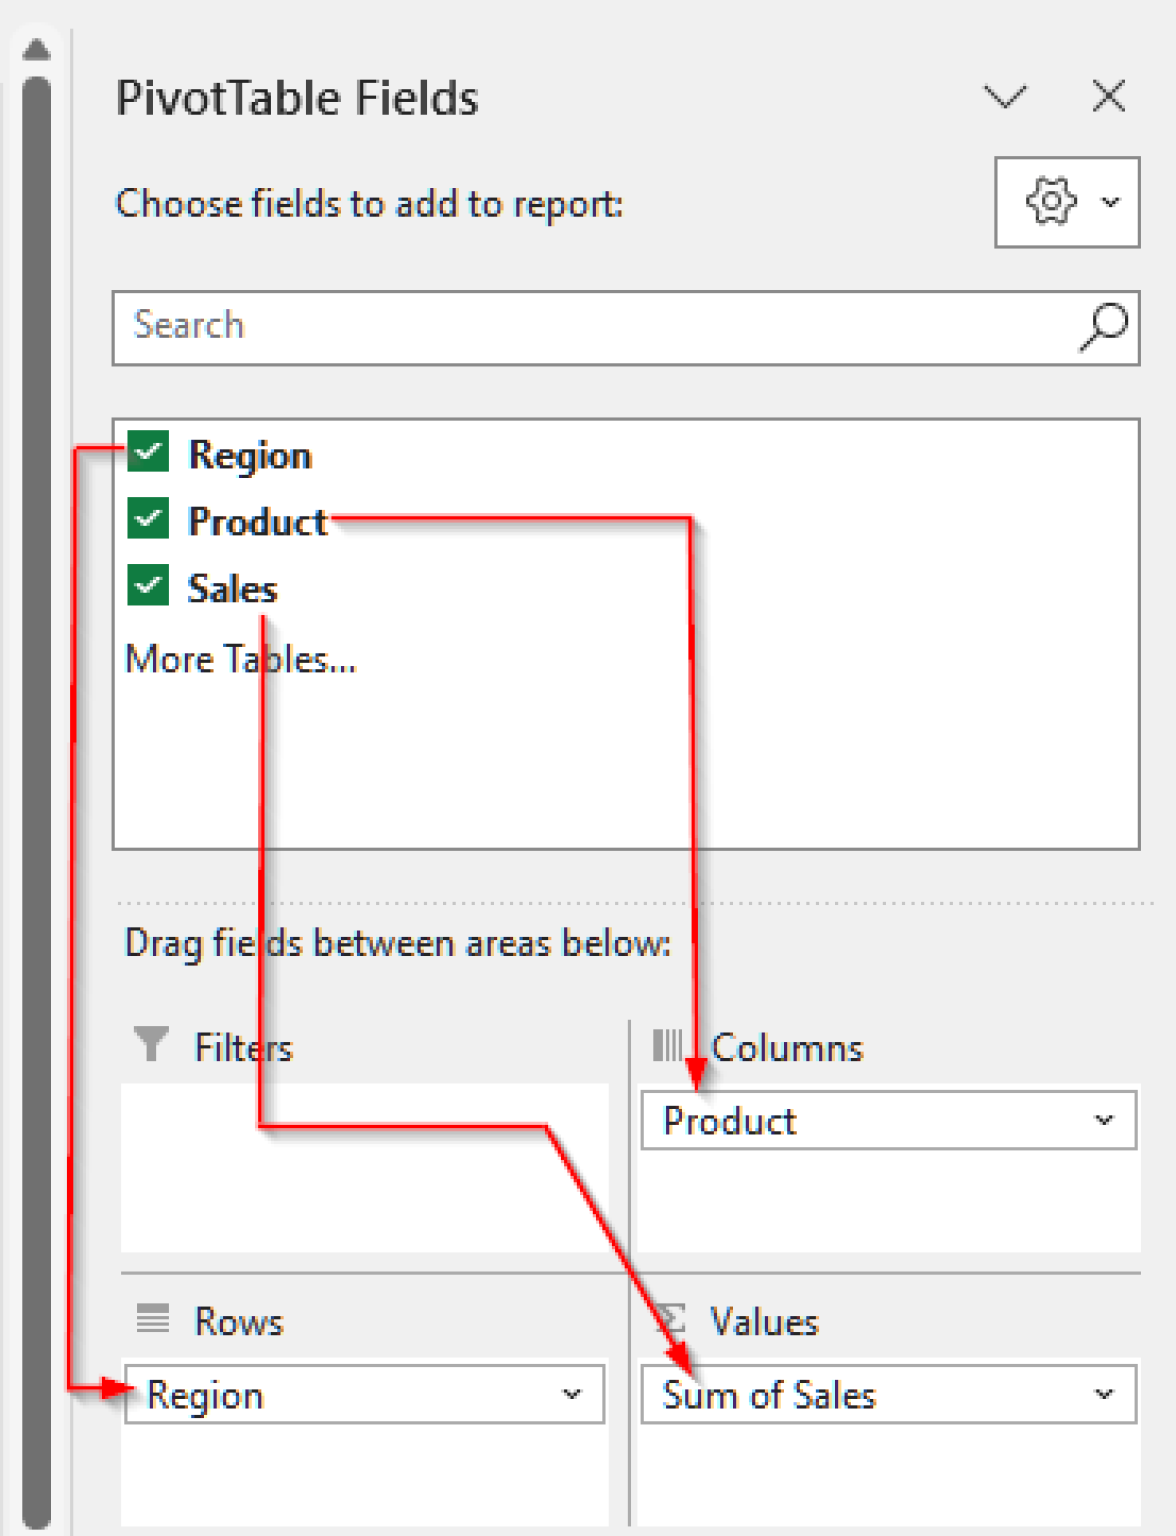
Task: Open the Region dropdown in Rows area
Action: tap(571, 1393)
